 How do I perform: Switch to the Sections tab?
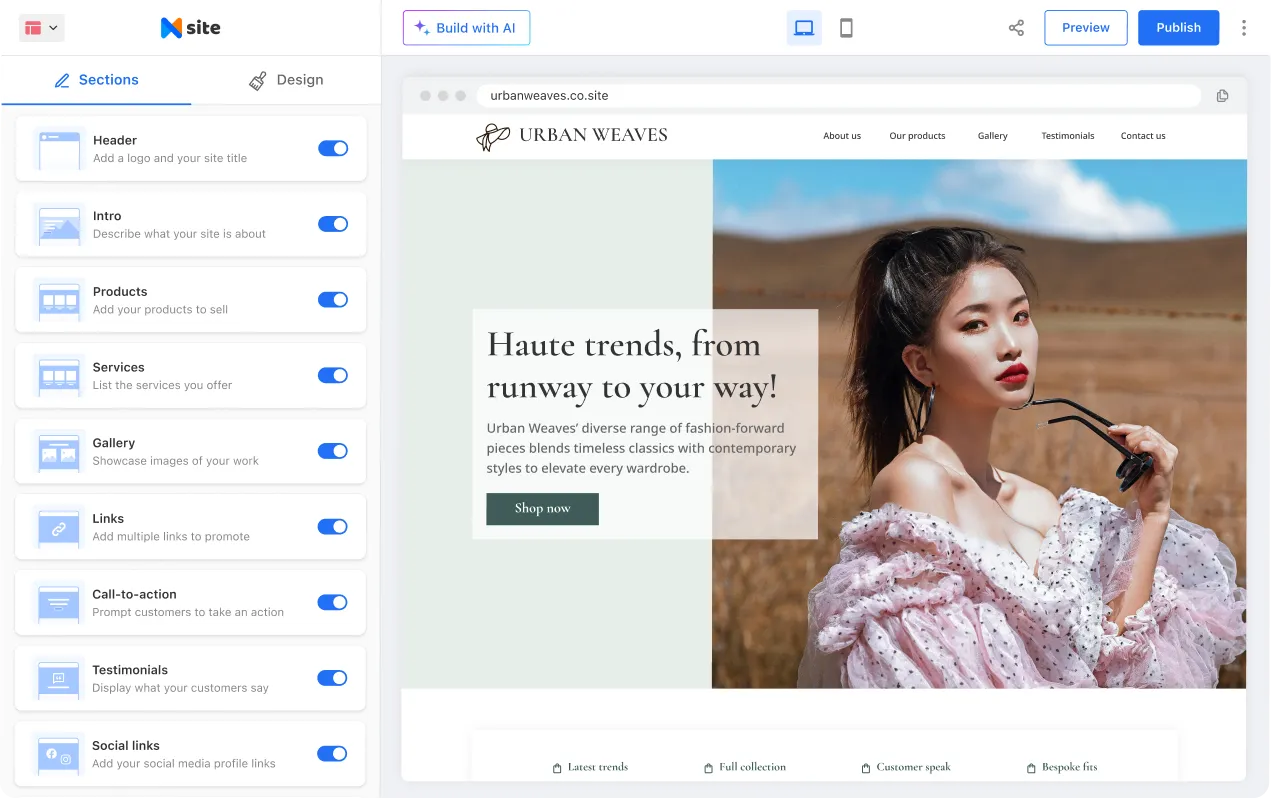pyautogui.click(x=96, y=80)
